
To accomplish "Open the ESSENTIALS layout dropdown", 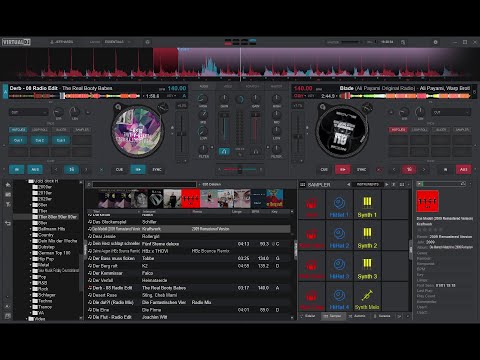I will point(117,42).
